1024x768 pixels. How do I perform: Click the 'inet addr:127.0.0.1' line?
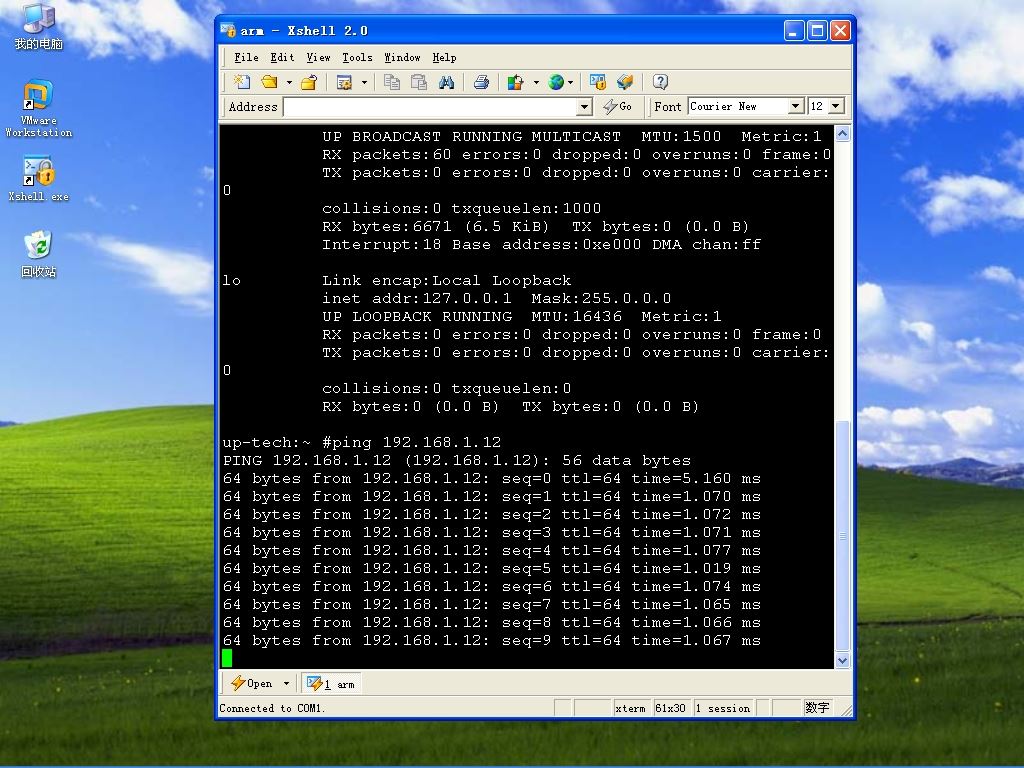(x=496, y=298)
